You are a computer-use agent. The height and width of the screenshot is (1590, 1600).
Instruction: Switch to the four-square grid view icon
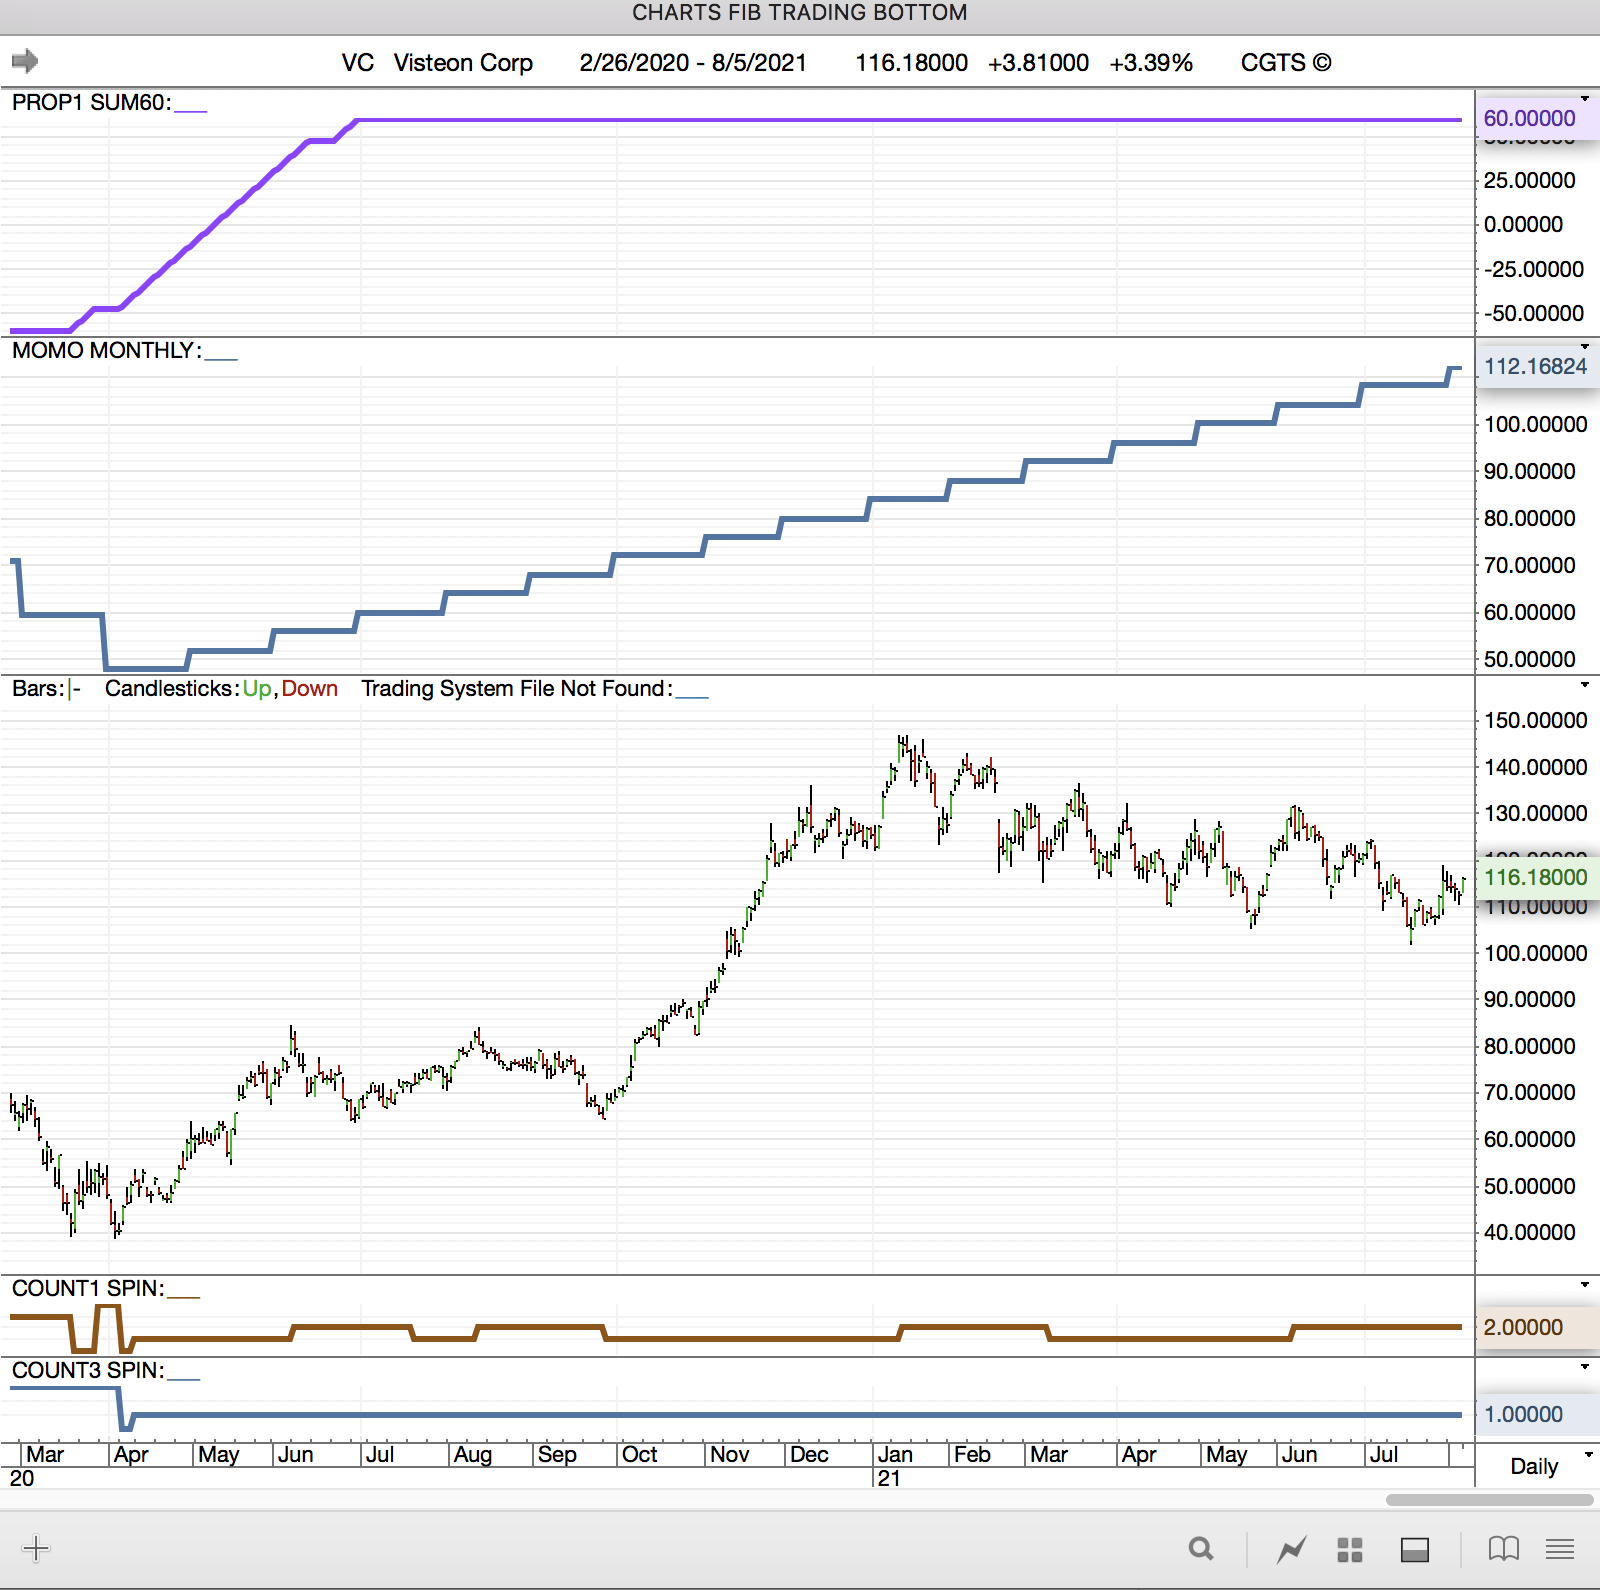coord(1350,1550)
